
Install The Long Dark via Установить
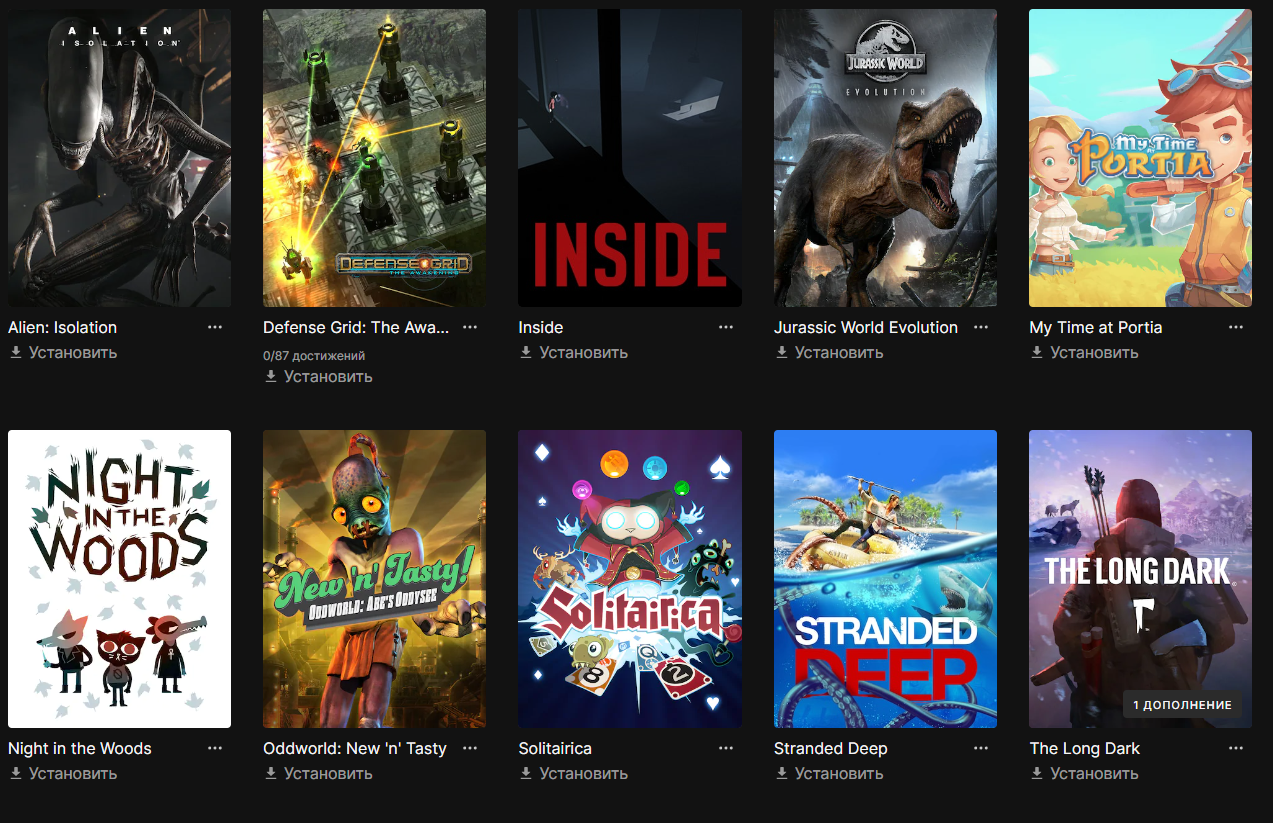1085,774
